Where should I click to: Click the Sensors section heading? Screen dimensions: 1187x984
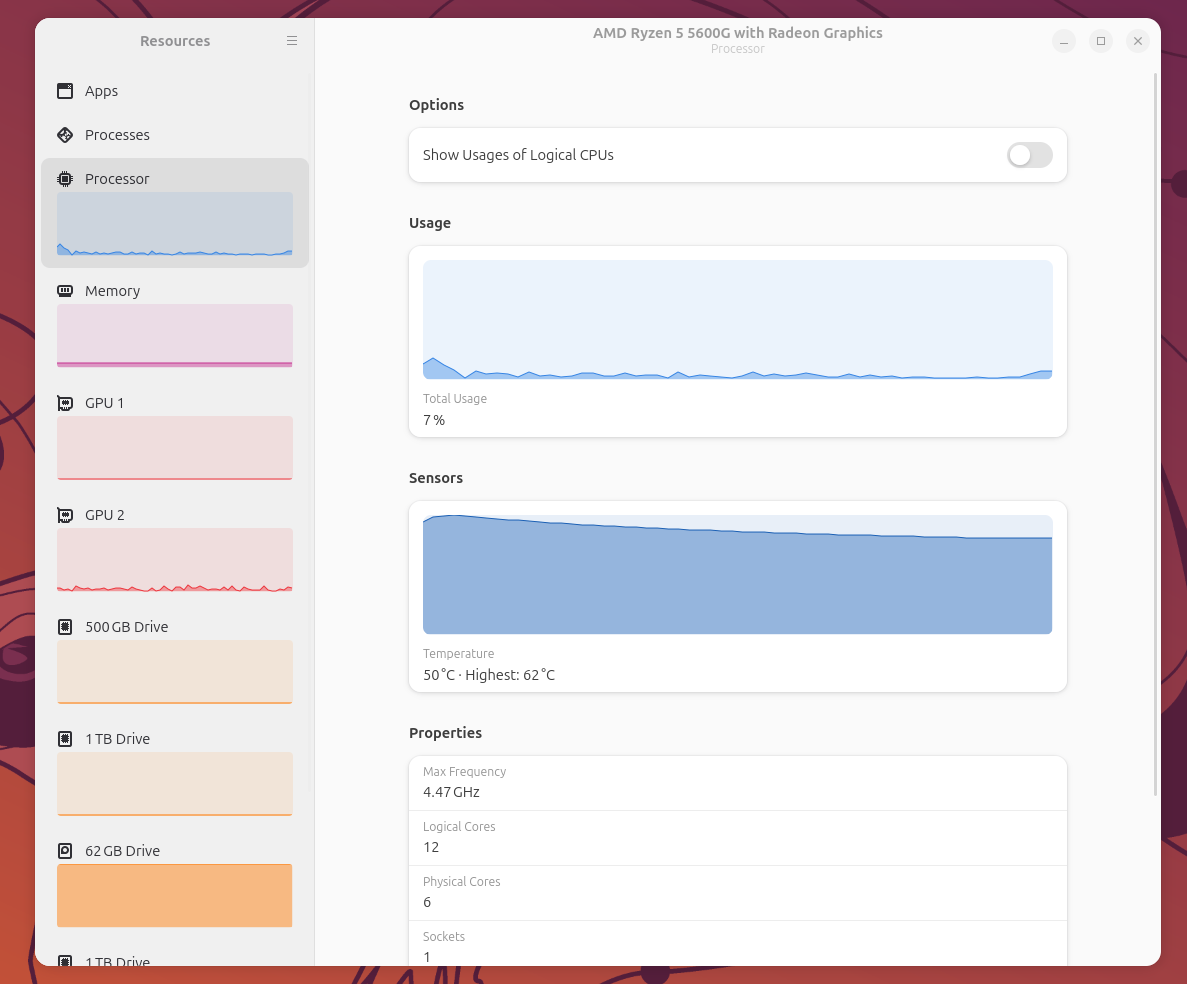(x=435, y=478)
